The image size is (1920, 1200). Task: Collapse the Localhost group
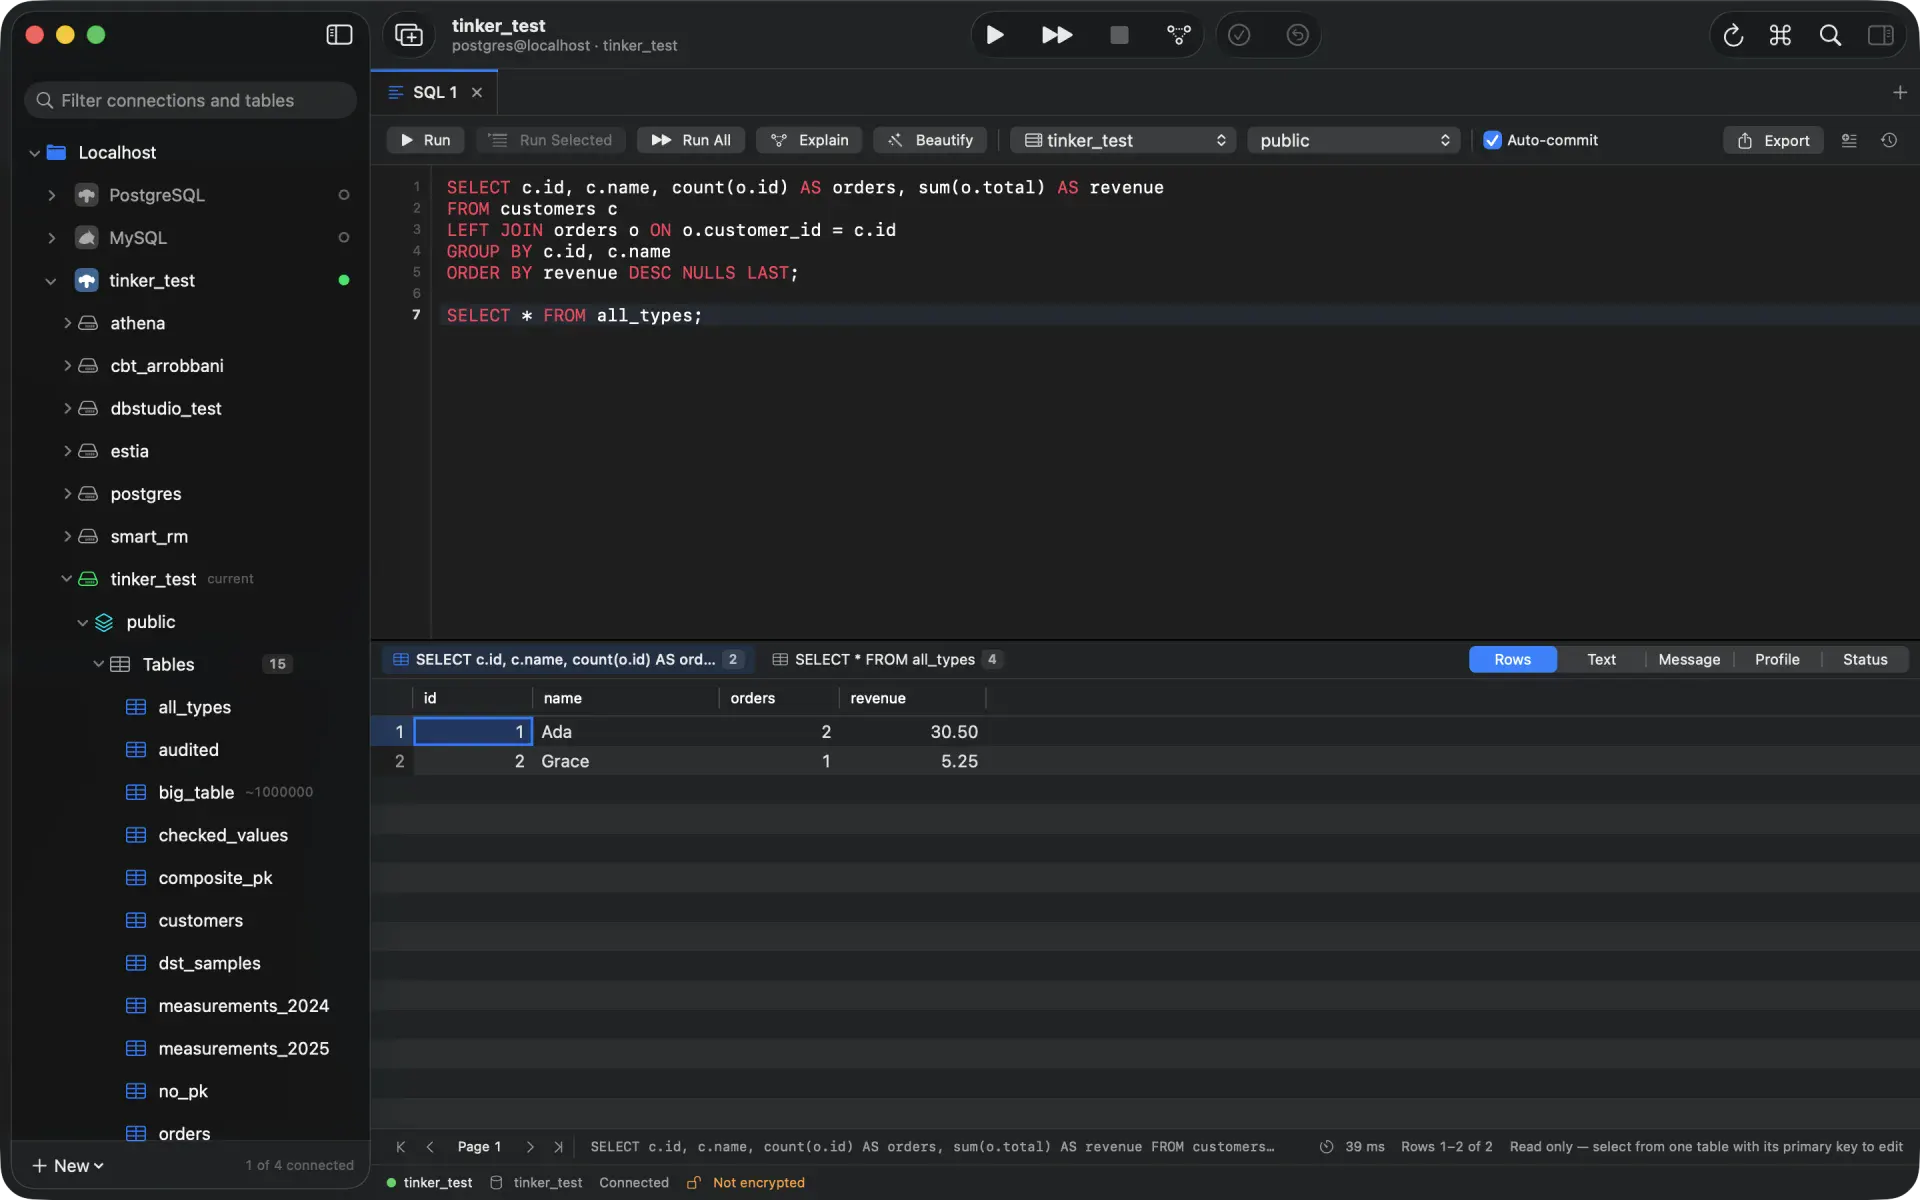click(35, 153)
